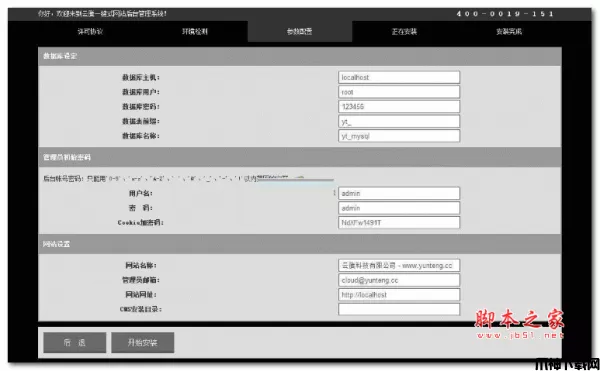Click the 网站设置 section header
This screenshot has height=371, width=600.
tap(300, 244)
